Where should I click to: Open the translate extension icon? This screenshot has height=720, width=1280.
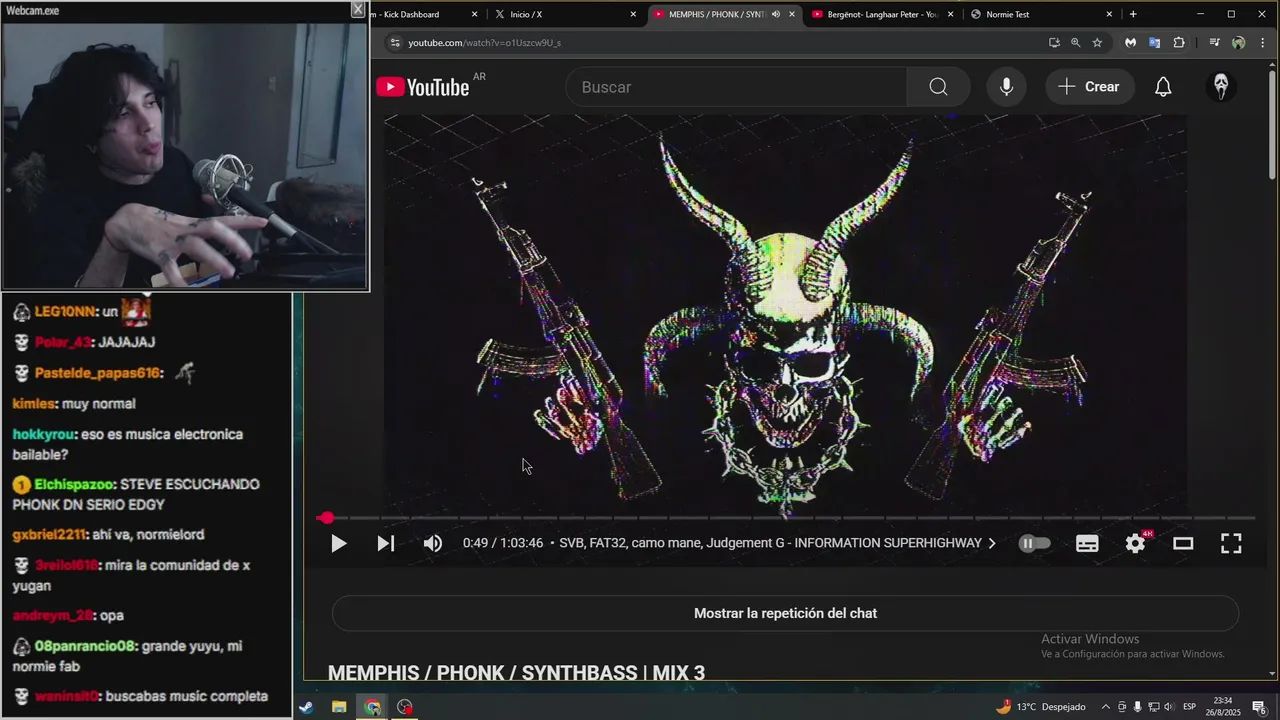(x=1155, y=43)
